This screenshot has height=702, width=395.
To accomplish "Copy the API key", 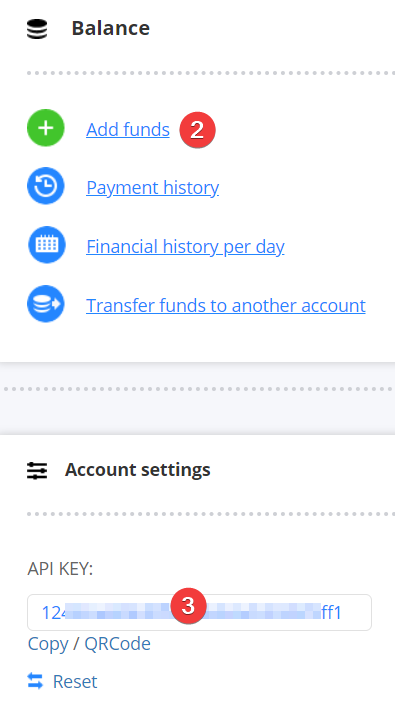I will pyautogui.click(x=47, y=644).
